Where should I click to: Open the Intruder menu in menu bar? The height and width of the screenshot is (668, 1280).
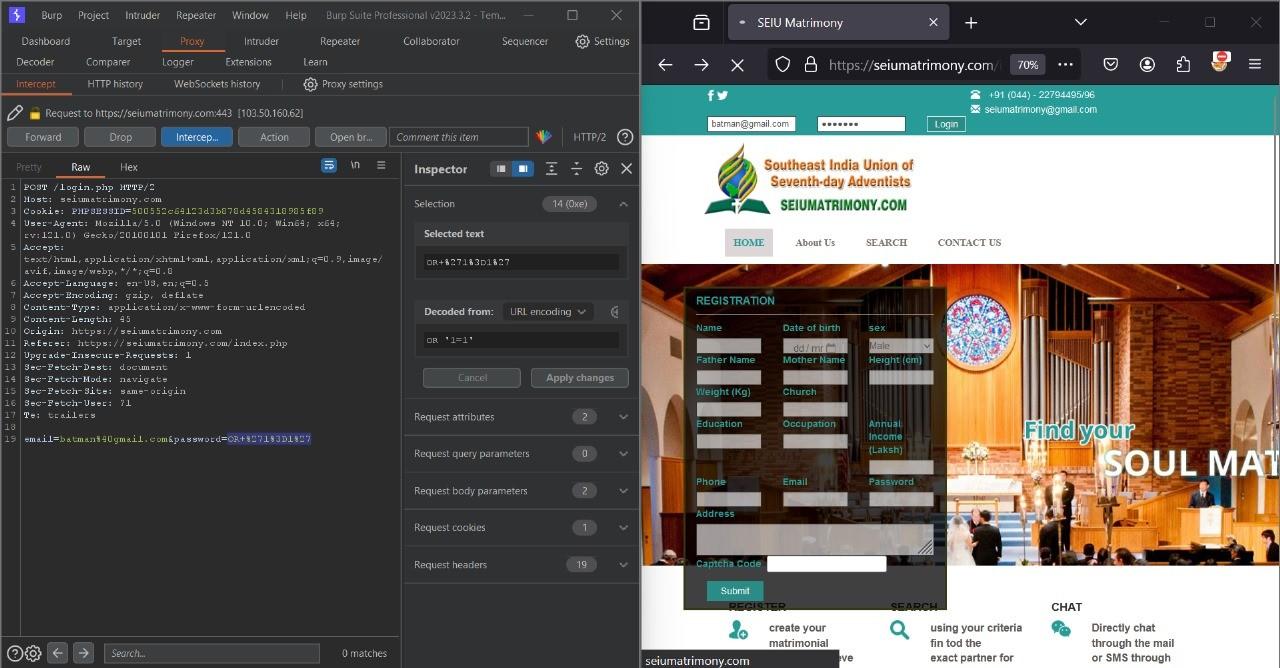[x=143, y=15]
